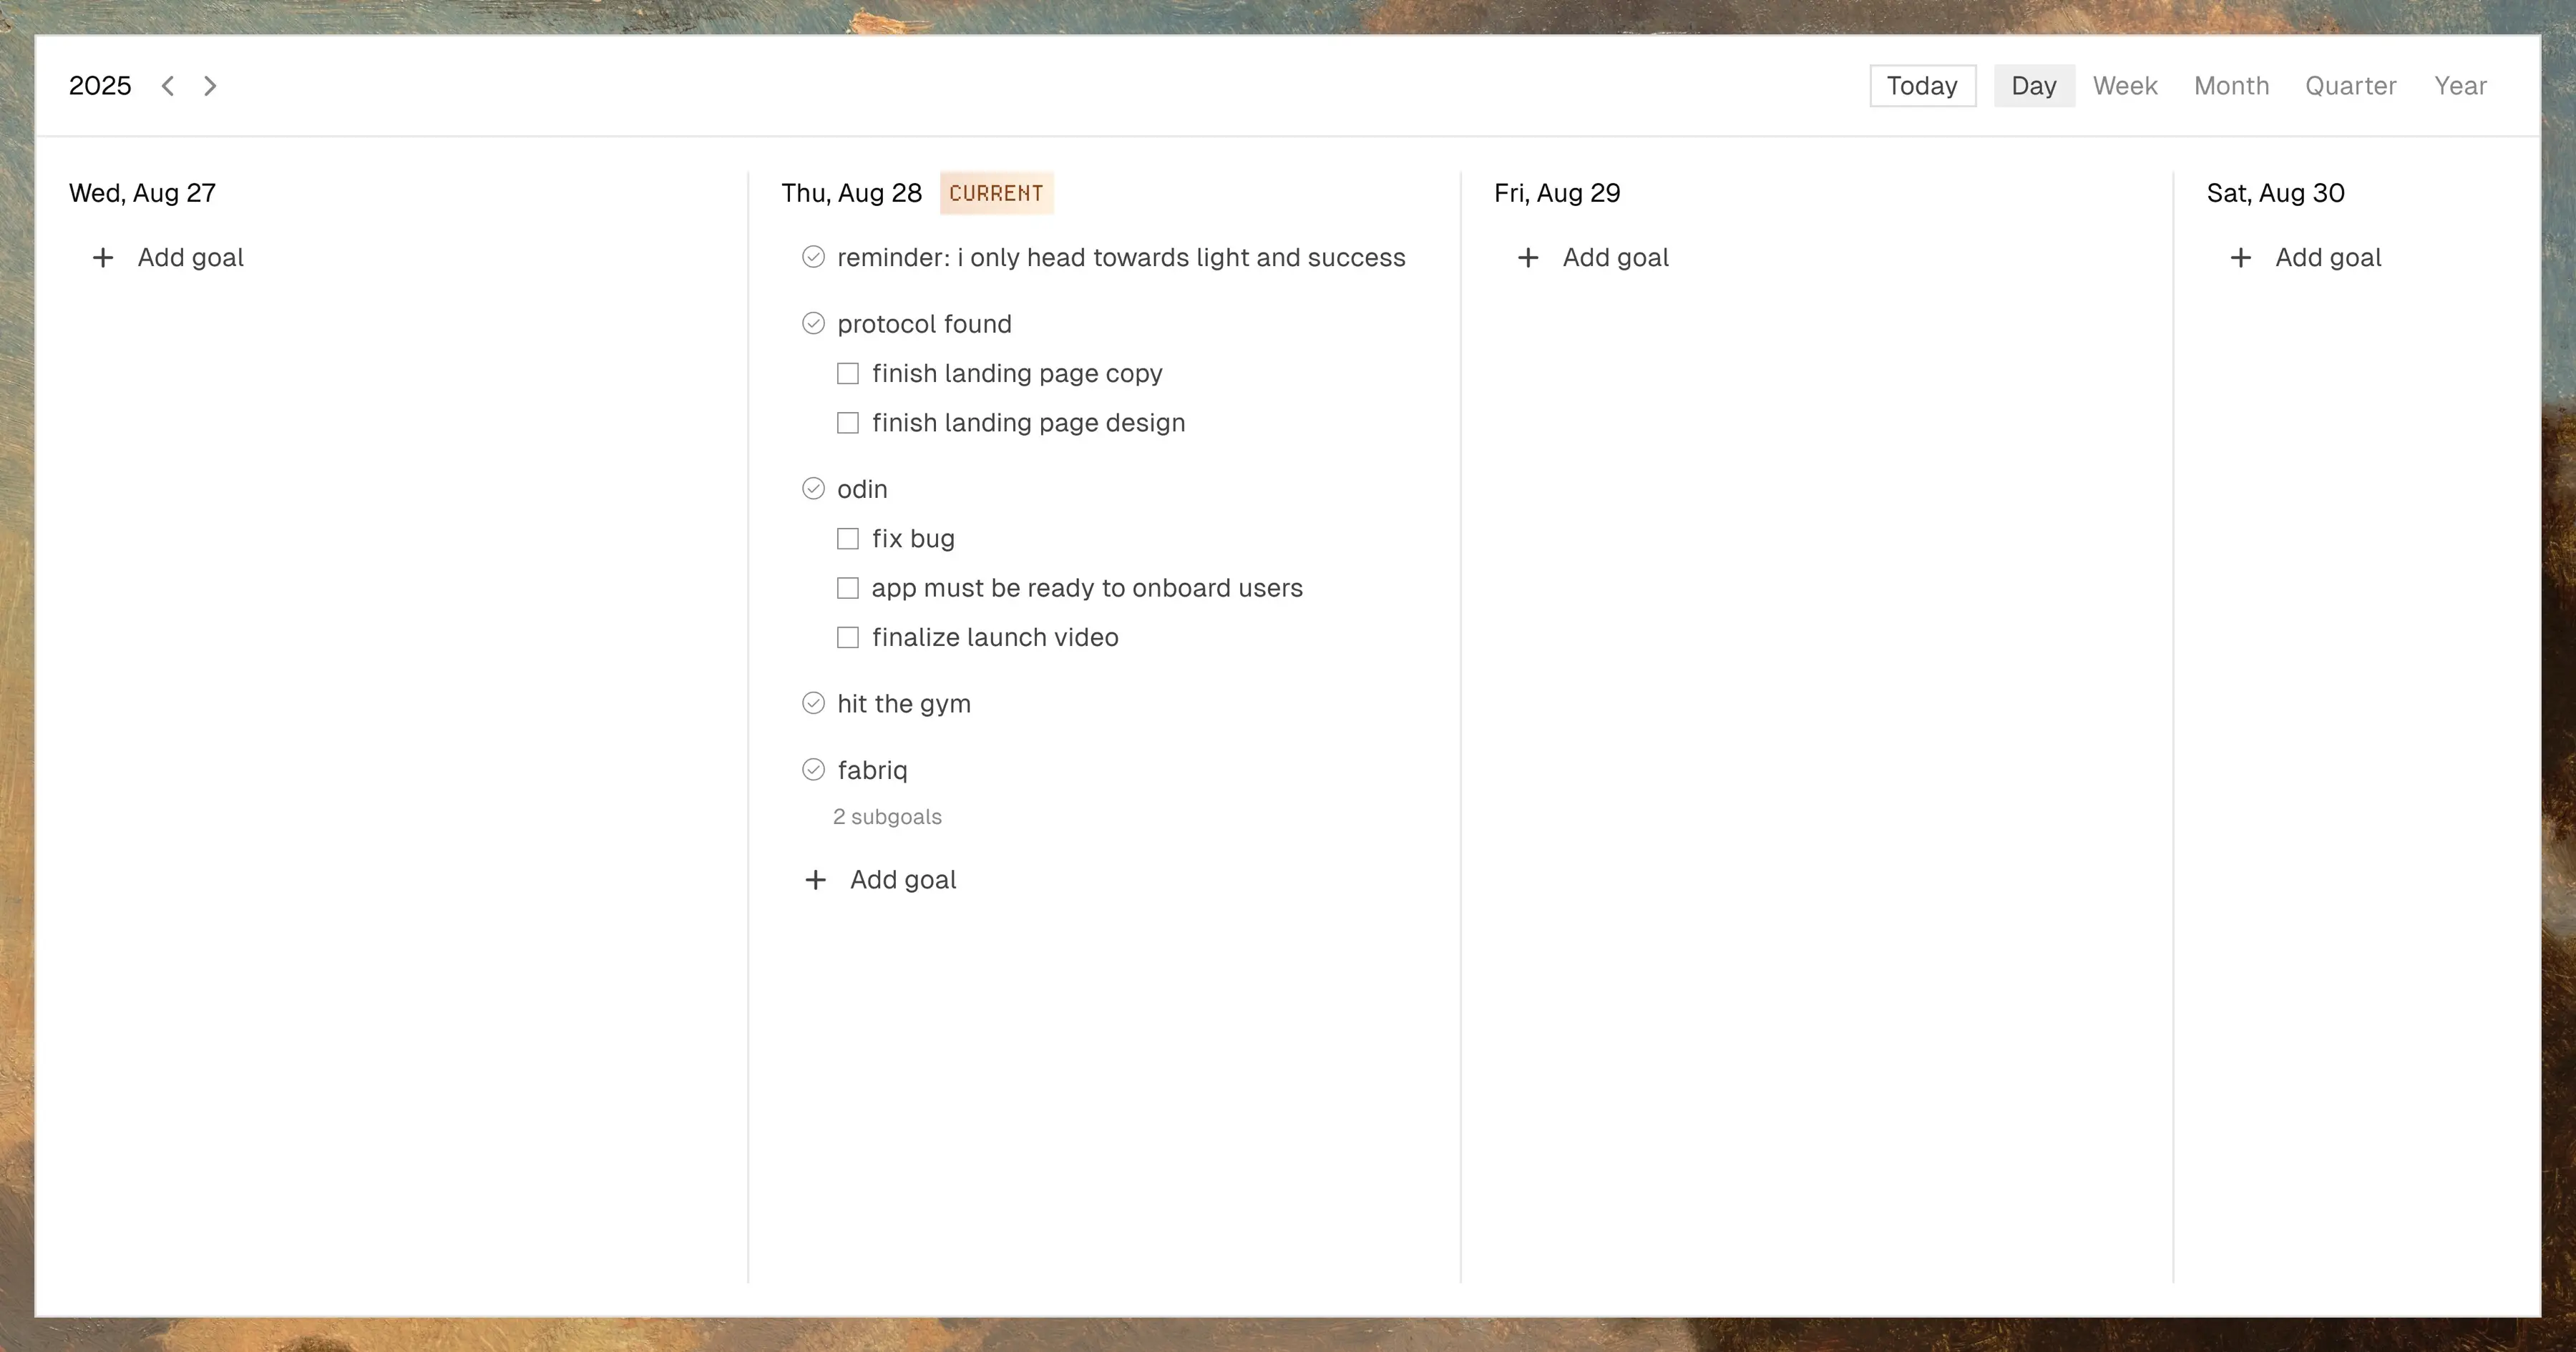The height and width of the screenshot is (1352, 2576).
Task: Switch to the Quarter view tab
Action: 2350,86
